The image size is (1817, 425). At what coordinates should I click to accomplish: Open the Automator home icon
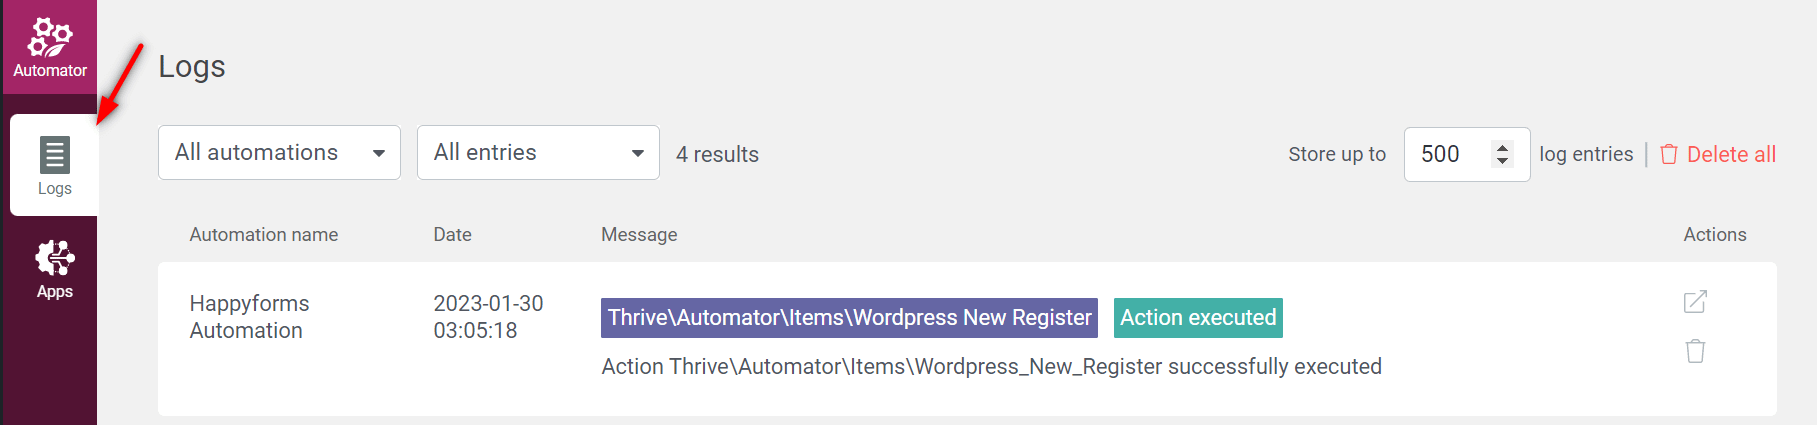pos(50,38)
